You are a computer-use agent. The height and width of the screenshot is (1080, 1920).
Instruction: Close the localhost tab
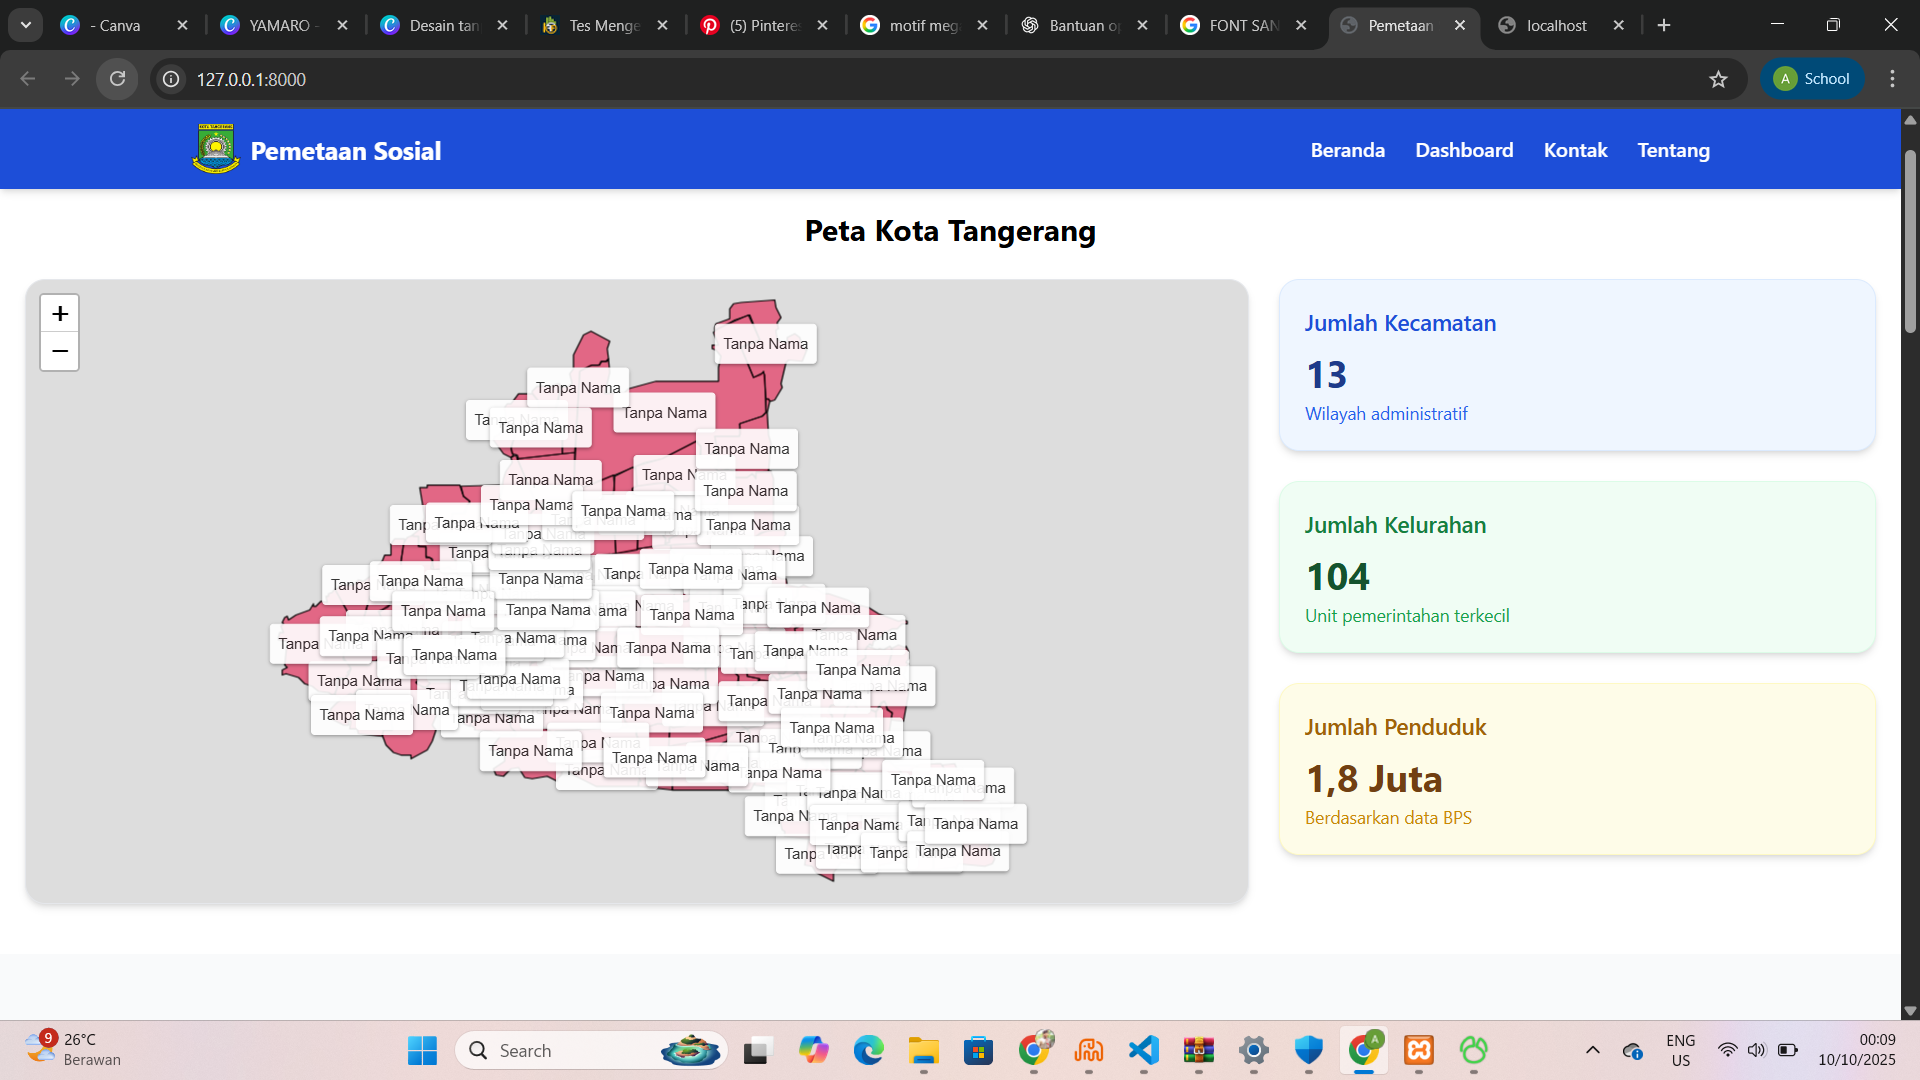pyautogui.click(x=1619, y=25)
